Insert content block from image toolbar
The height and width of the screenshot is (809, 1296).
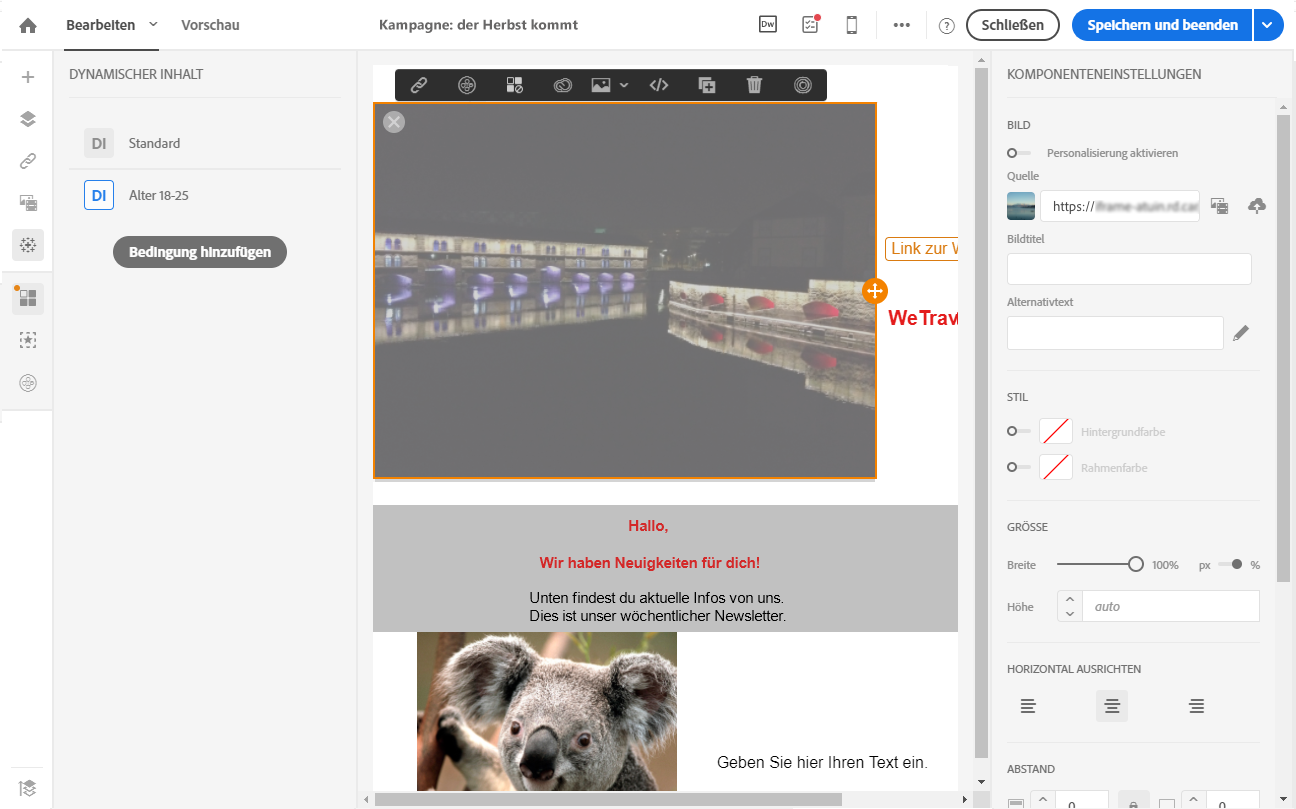pos(515,85)
